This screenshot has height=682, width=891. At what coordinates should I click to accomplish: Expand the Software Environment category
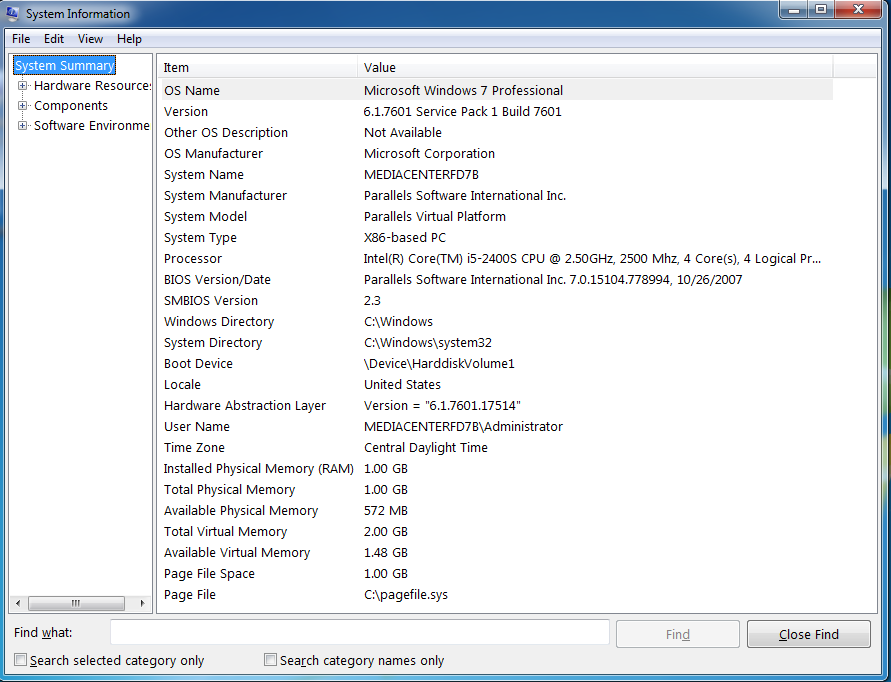22,125
